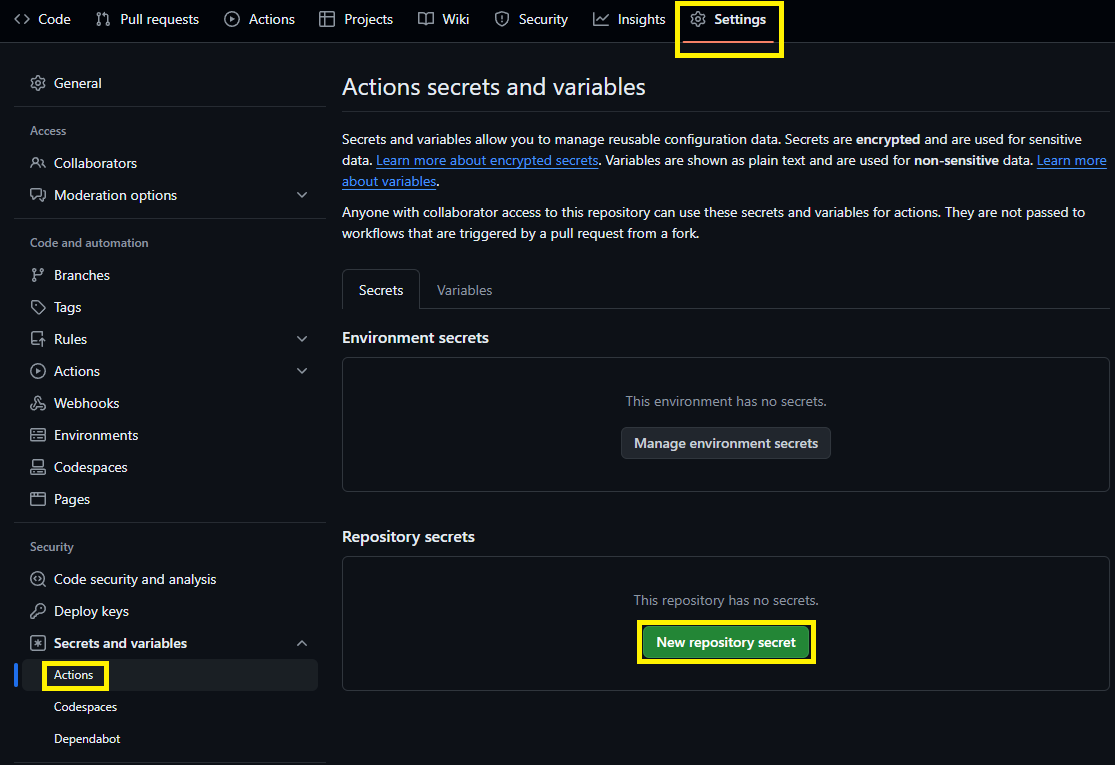Open Learn more about encrypted secrets link
The width and height of the screenshot is (1115, 765).
487,160
